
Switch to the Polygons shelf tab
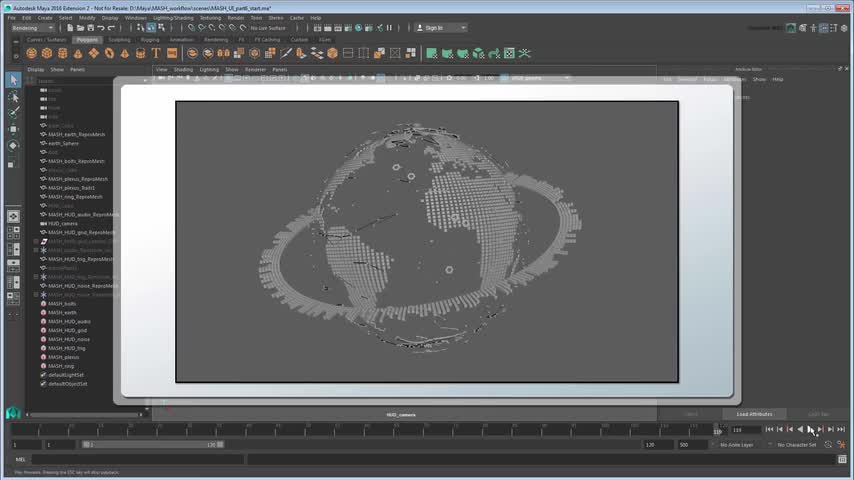(87, 40)
